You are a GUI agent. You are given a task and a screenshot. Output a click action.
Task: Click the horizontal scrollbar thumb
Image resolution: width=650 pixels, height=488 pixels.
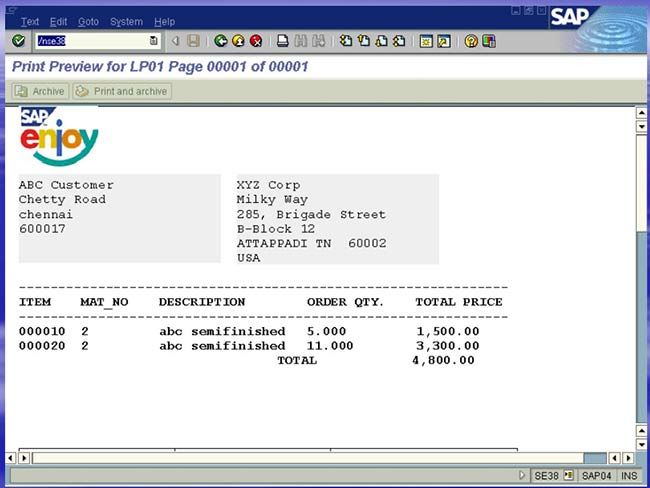pyautogui.click(x=308, y=458)
